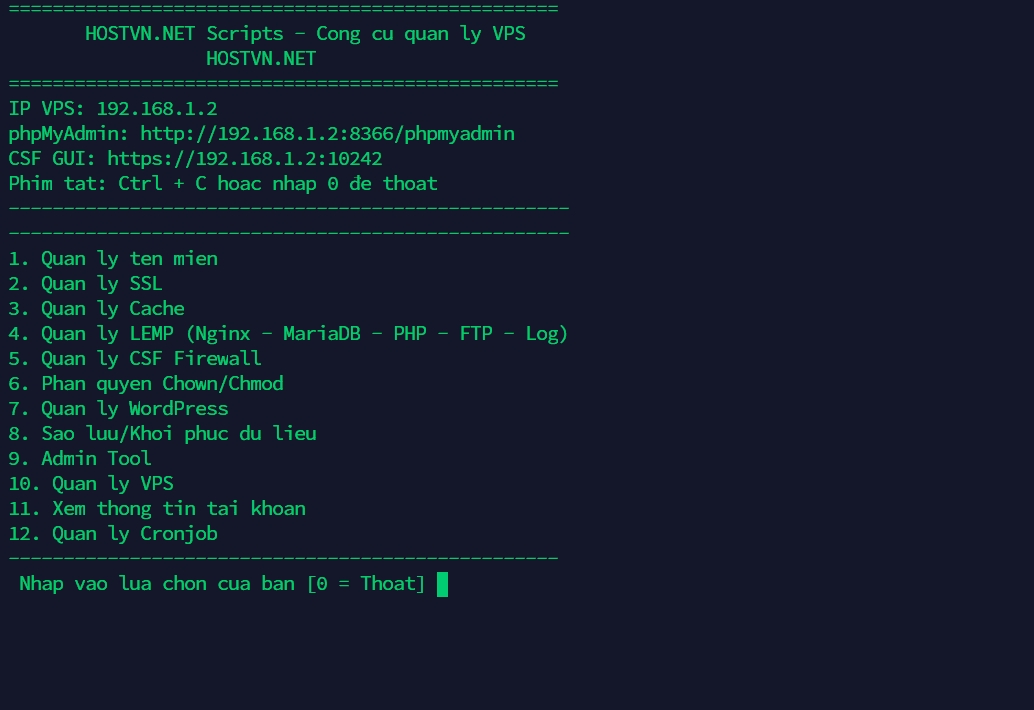Click the terminal cursor block at prompt
Screen dimensions: 1034x710
pyautogui.click(x=442, y=584)
